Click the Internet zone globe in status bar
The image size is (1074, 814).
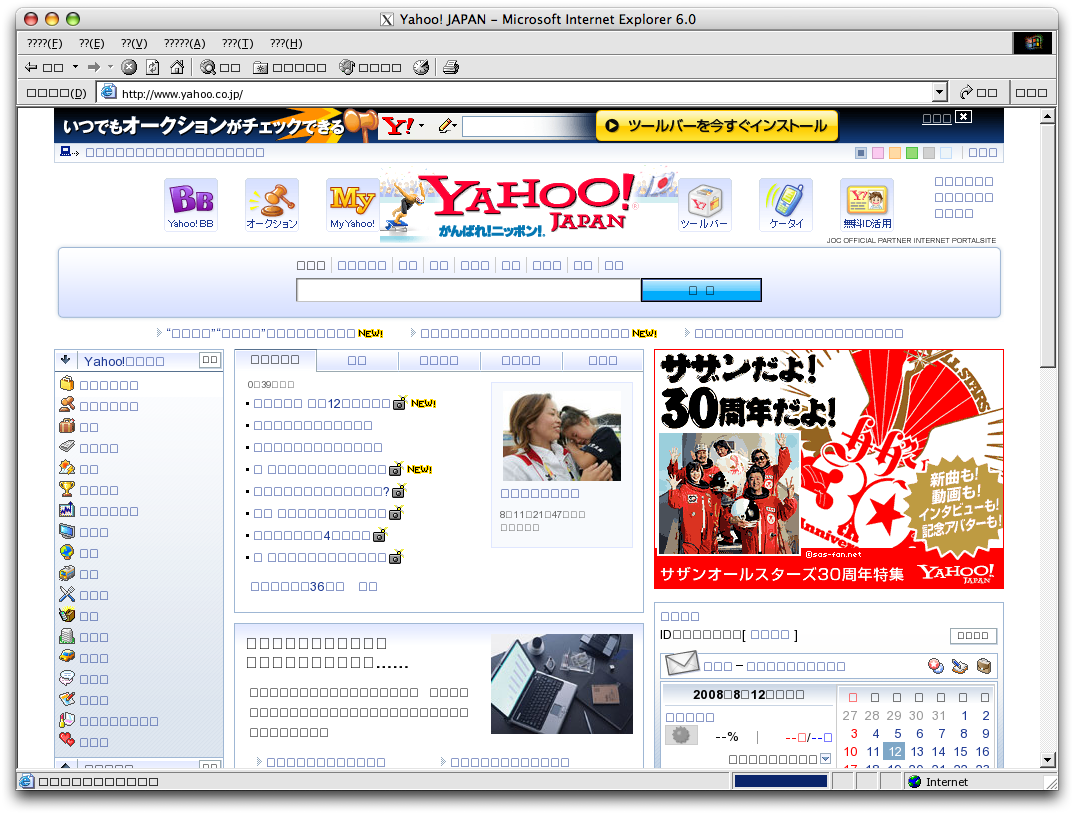pyautogui.click(x=914, y=782)
